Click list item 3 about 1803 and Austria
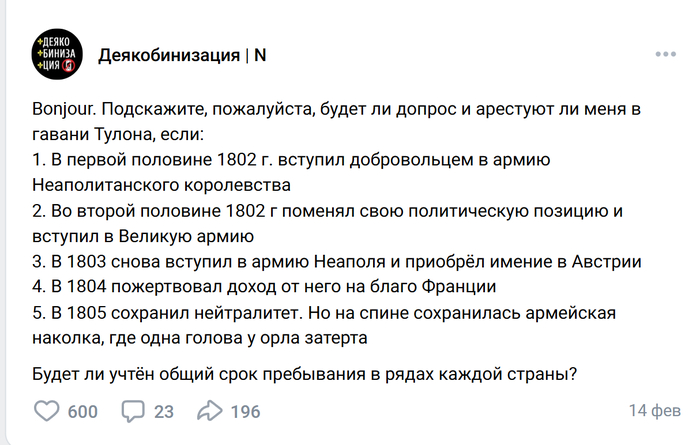Viewport: 700px width, 445px height. (x=337, y=262)
